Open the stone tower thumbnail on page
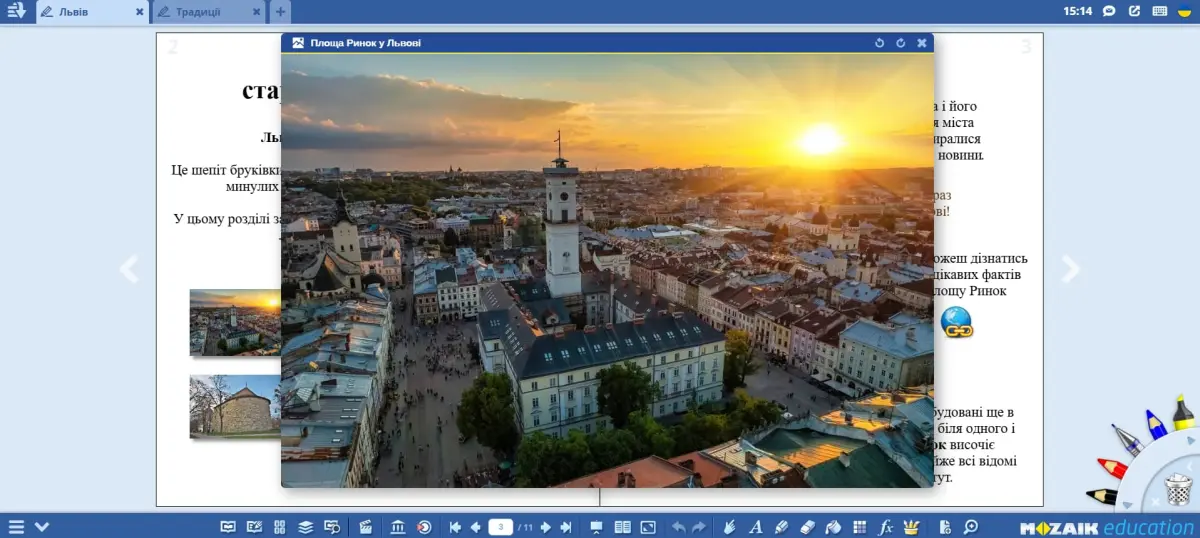1200x538 pixels. coord(235,406)
